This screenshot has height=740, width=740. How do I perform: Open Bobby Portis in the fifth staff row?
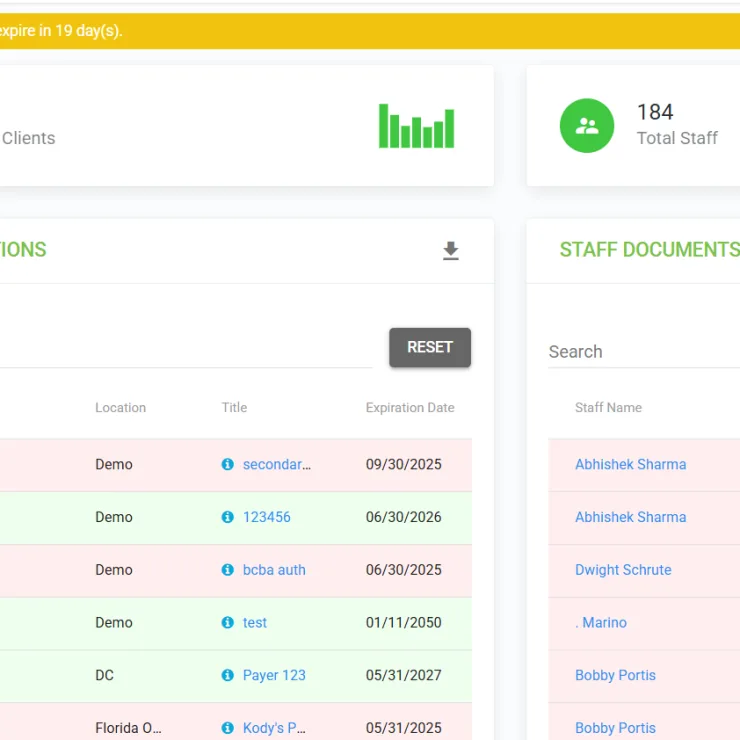tap(615, 675)
